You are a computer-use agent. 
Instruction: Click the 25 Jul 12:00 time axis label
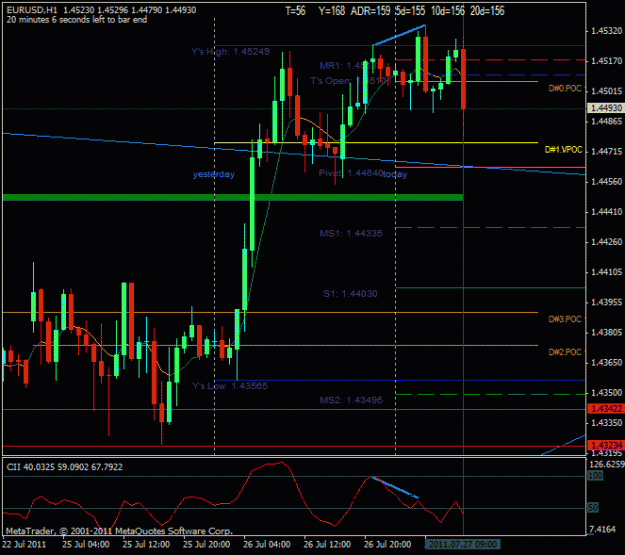(146, 544)
